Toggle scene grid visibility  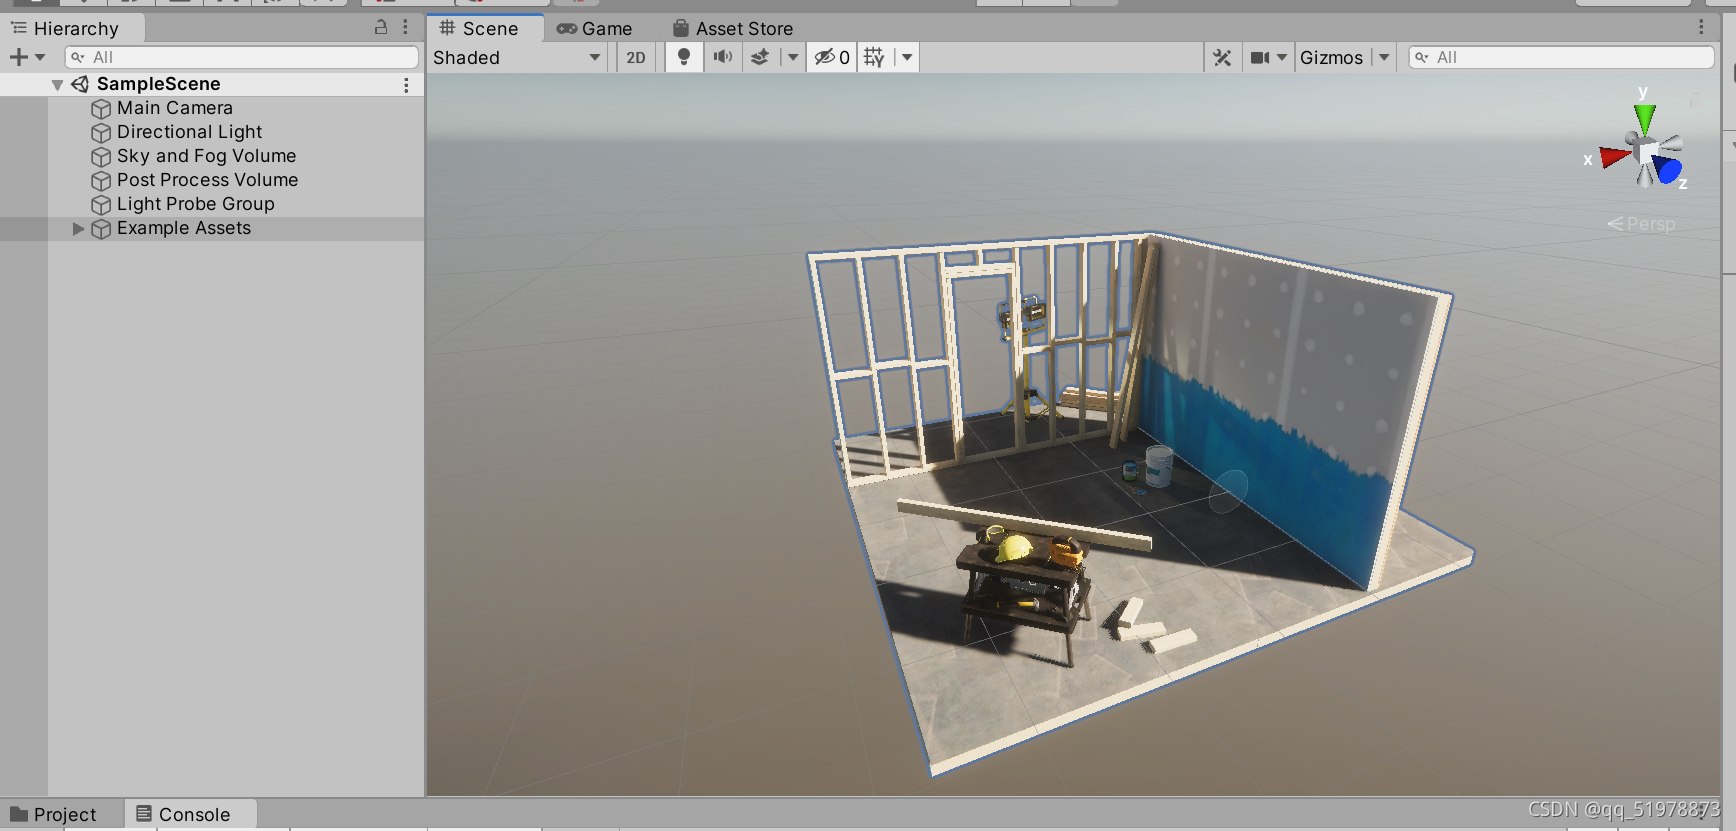click(x=875, y=57)
